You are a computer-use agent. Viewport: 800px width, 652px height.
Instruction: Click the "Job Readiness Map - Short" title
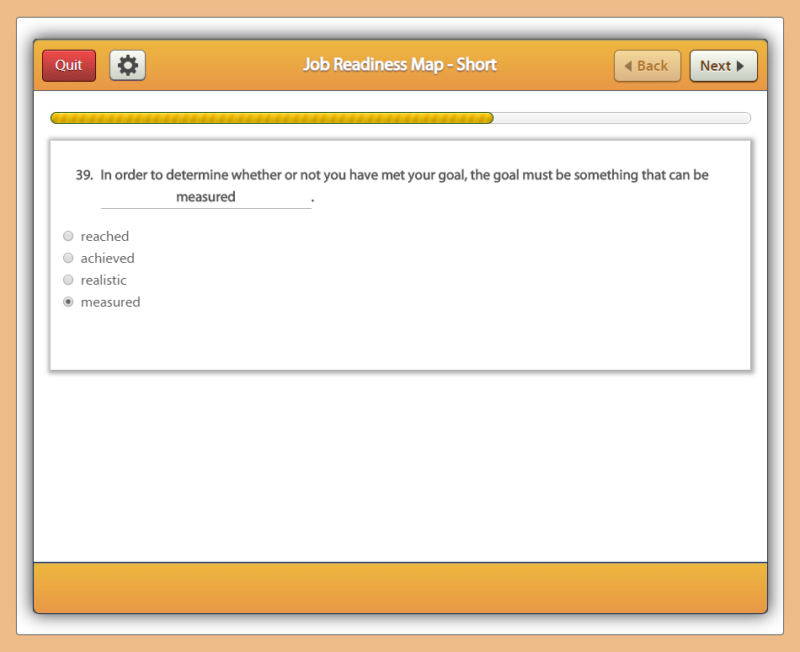click(400, 65)
